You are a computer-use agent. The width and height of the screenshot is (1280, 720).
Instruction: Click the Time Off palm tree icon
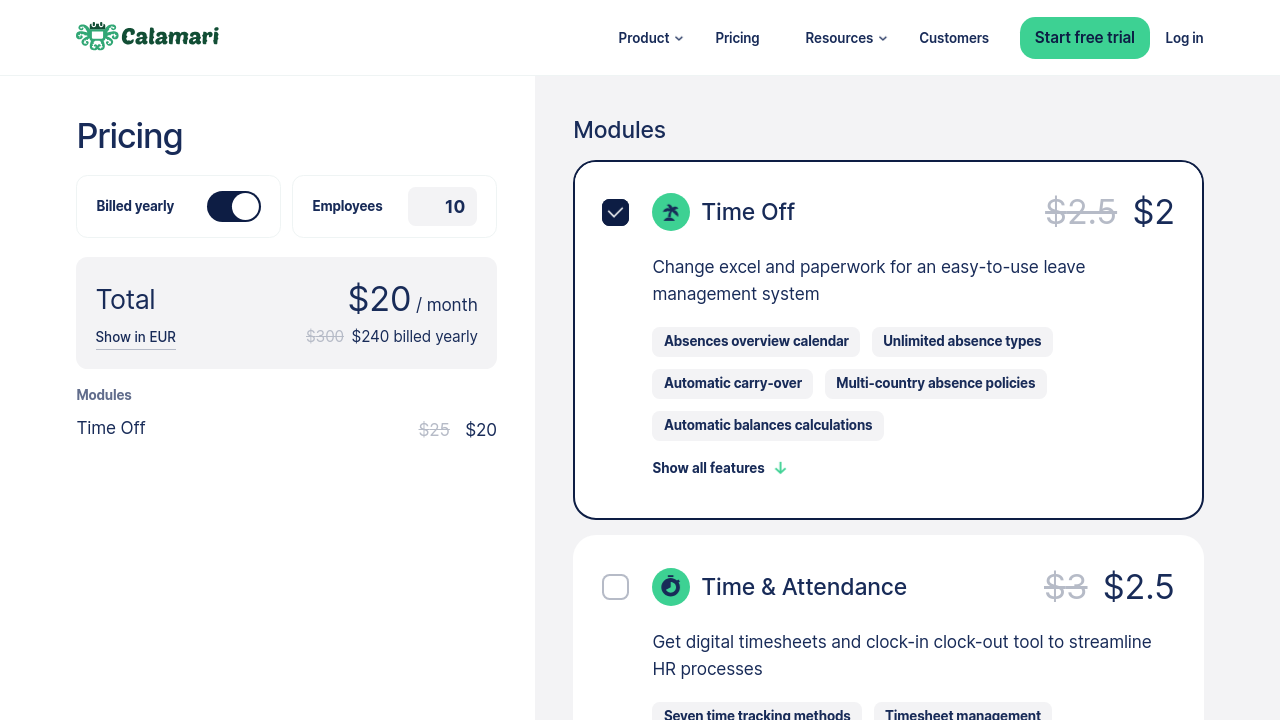click(x=671, y=212)
